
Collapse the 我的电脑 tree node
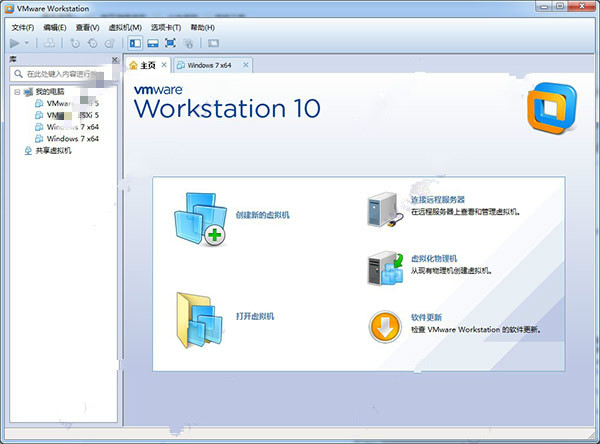tap(17, 91)
